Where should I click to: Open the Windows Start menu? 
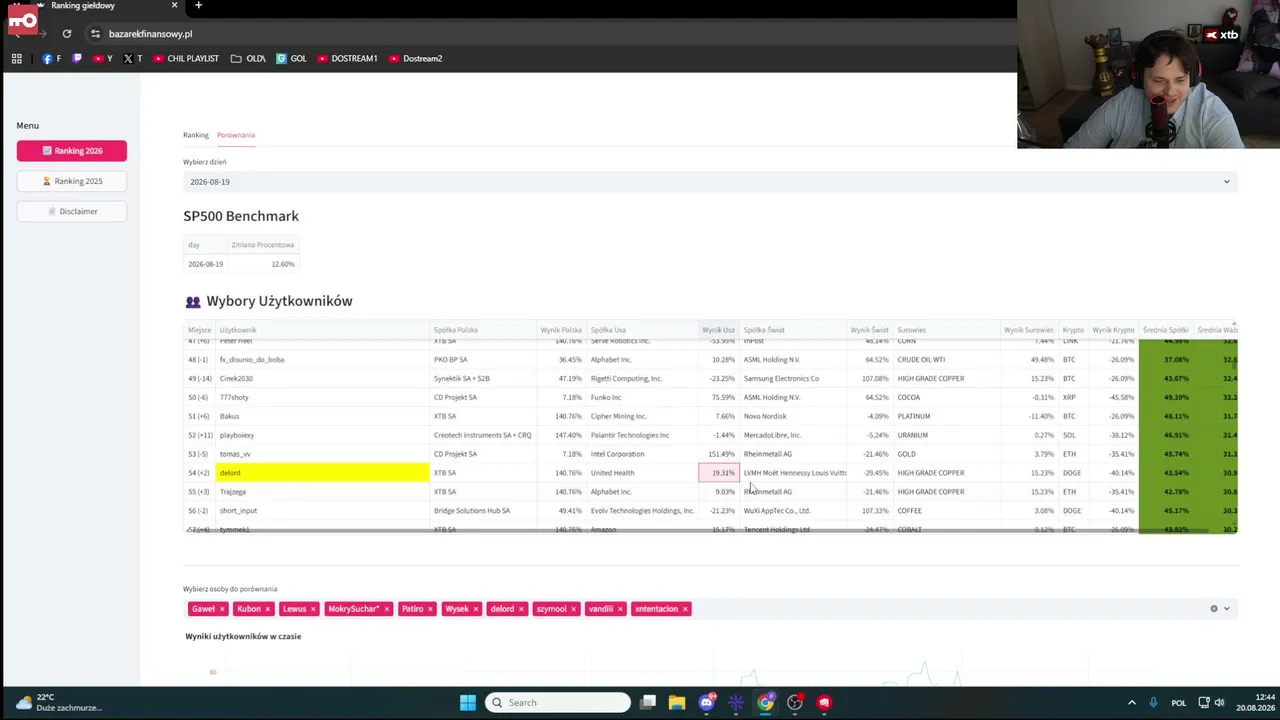pos(468,702)
